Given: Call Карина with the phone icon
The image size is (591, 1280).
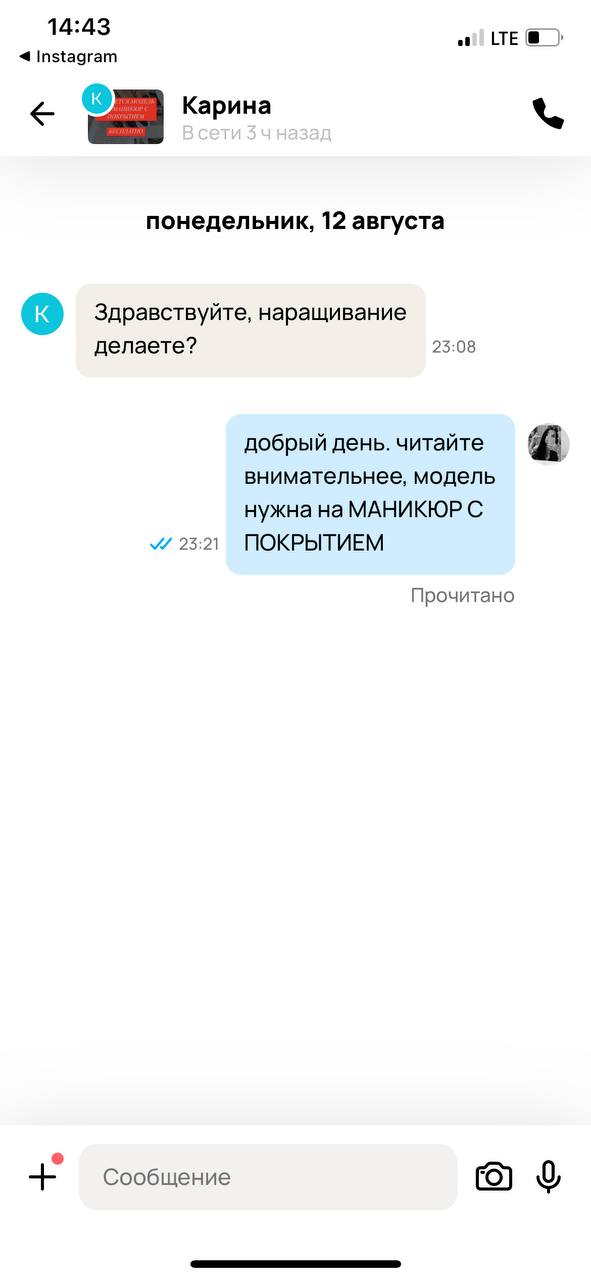Looking at the screenshot, I should (x=548, y=114).
